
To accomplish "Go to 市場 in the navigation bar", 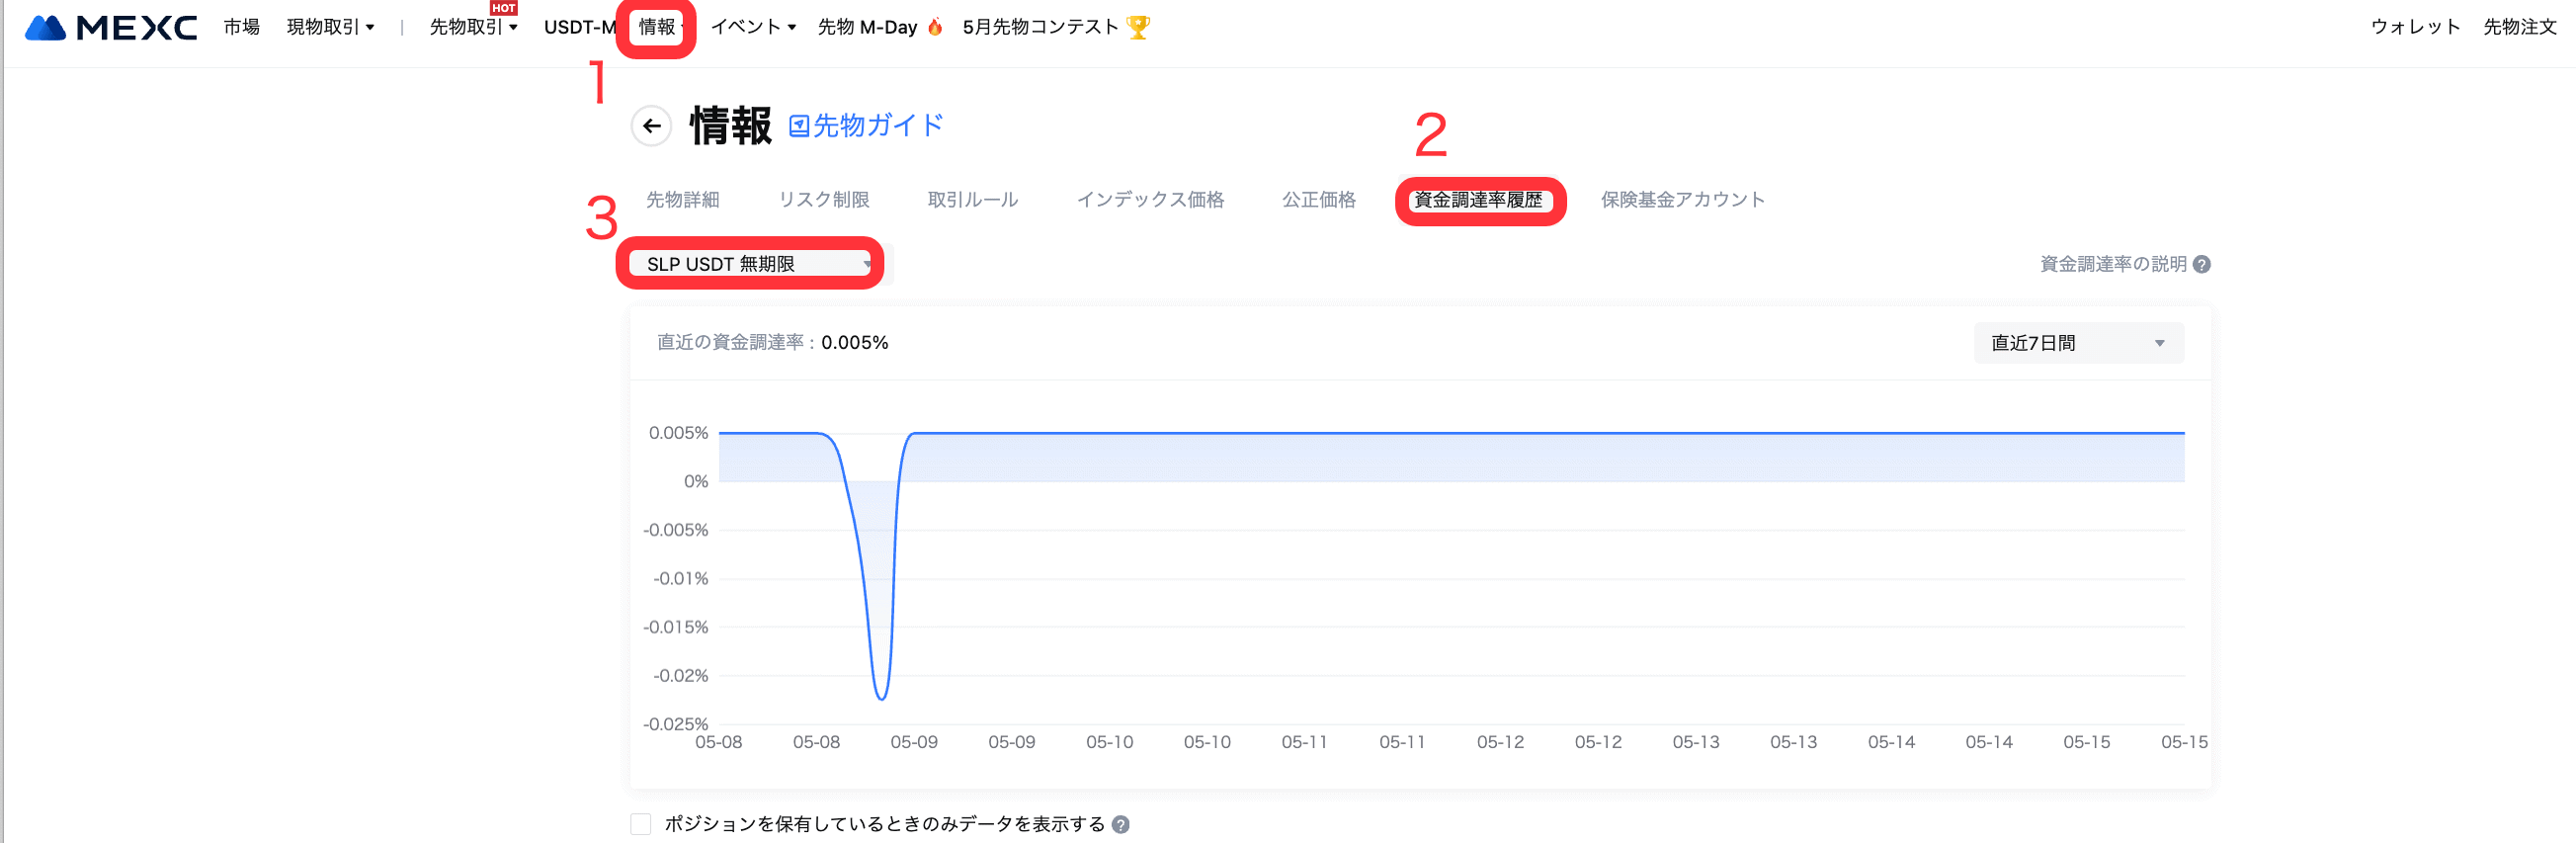I will click(241, 27).
